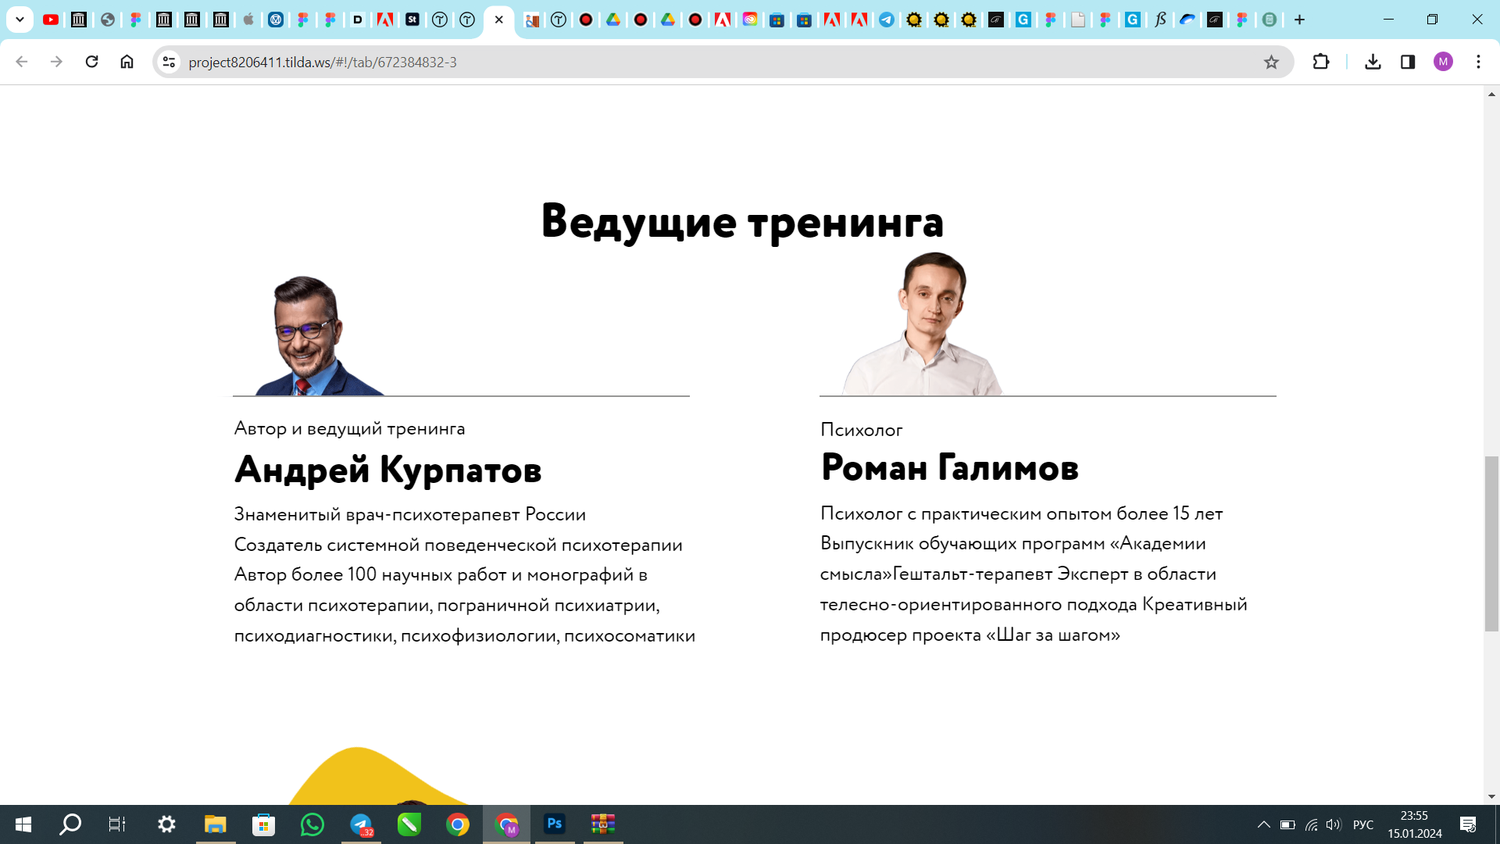The image size is (1500, 844).
Task: Open volume control in system tray
Action: [x=1333, y=825]
